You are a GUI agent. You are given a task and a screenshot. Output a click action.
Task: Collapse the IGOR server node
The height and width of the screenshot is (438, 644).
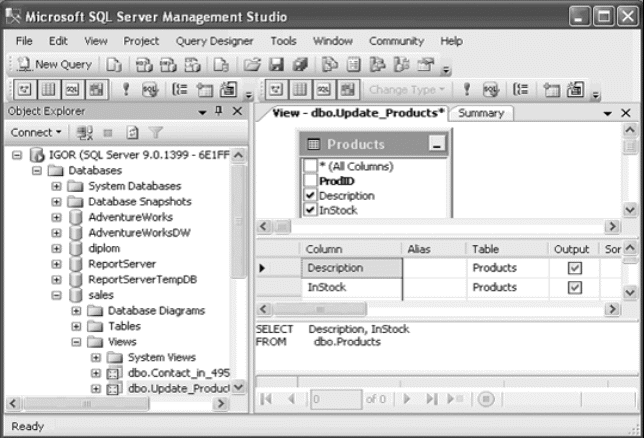[16, 155]
